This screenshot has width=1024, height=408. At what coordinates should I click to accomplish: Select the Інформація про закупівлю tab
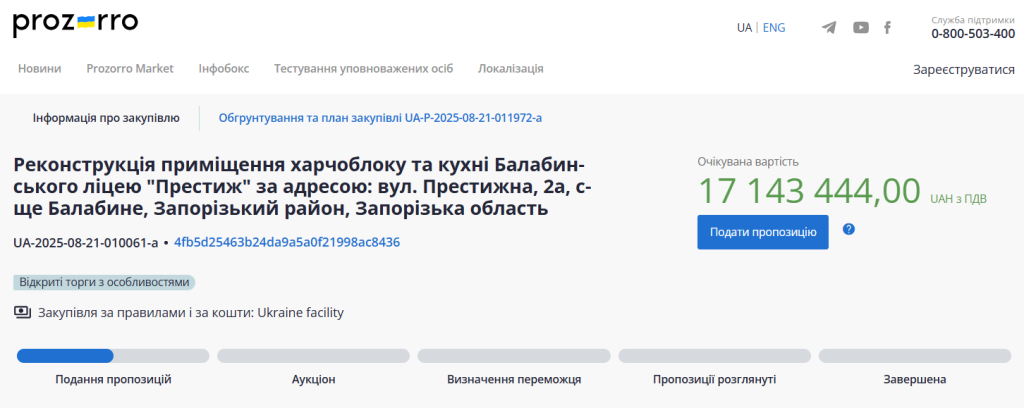click(x=106, y=118)
